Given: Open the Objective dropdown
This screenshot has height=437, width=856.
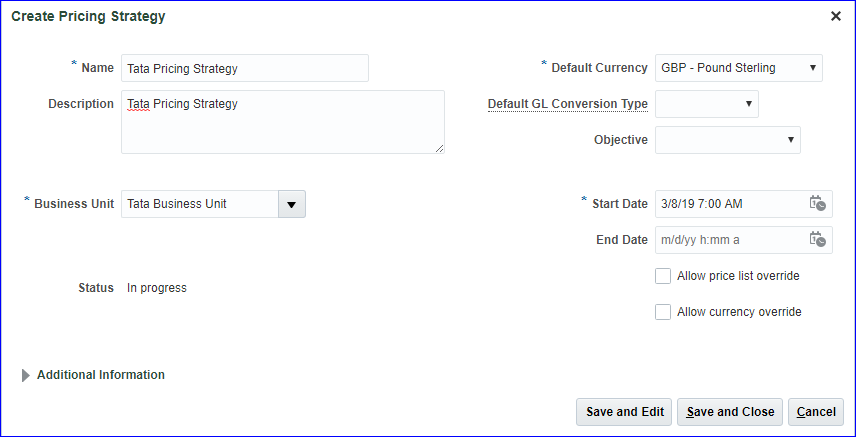Looking at the screenshot, I should pos(727,140).
